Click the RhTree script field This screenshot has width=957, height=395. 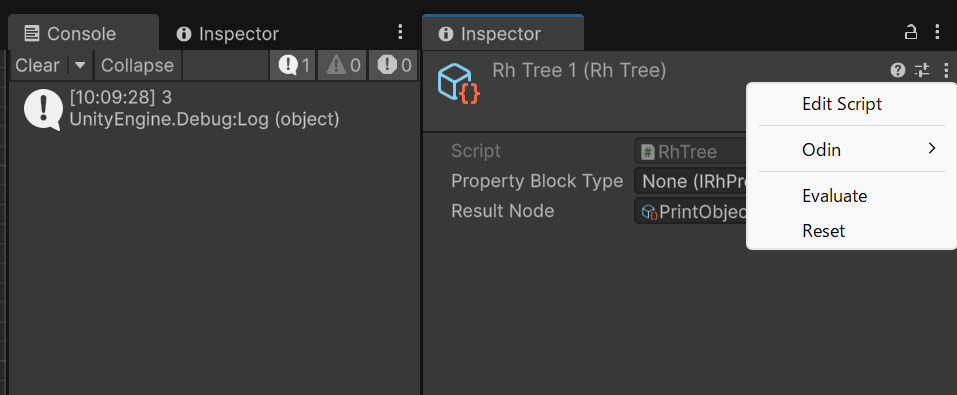[x=691, y=151]
